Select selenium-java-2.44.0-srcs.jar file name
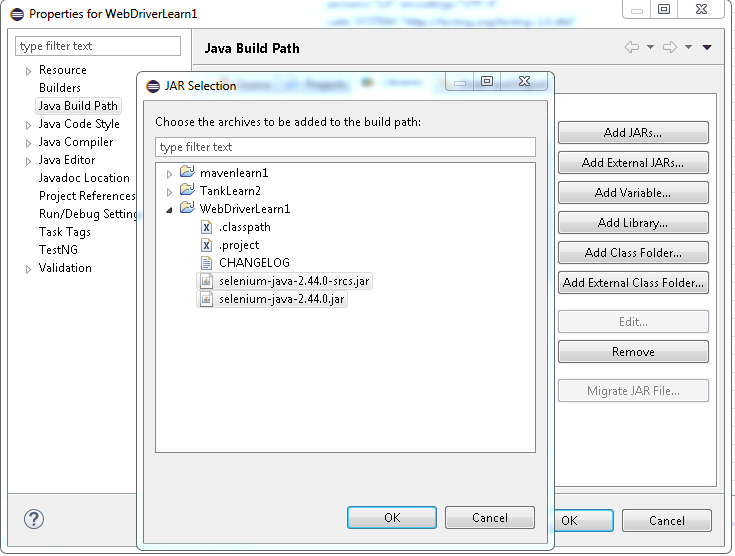 pyautogui.click(x=294, y=281)
